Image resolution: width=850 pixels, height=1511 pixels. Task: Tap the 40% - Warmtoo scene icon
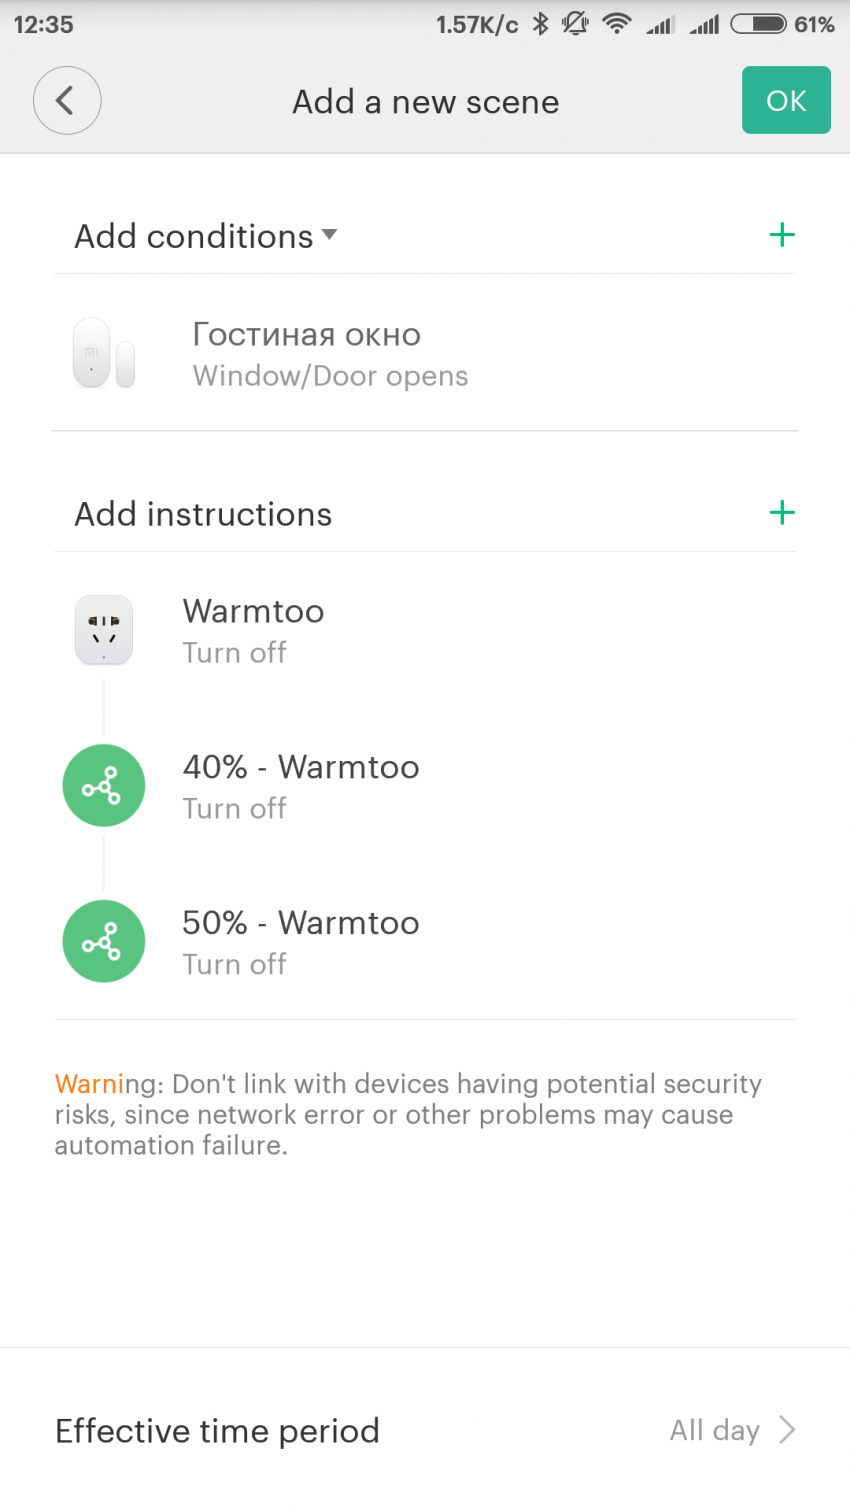103,786
